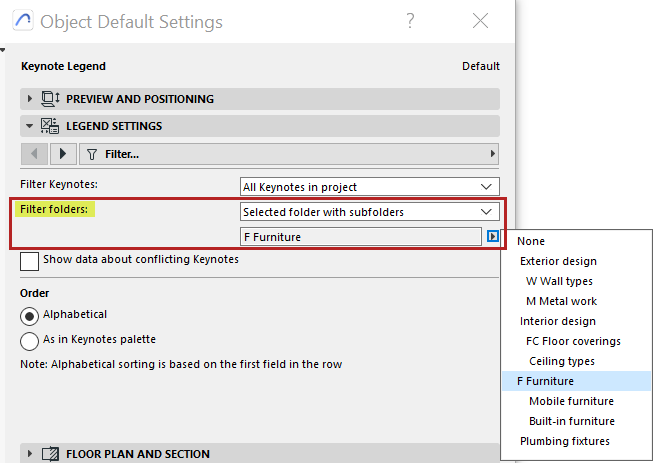Viewport: 655px width, 463px height.
Task: Click the Filter folders: label
Action: pos(54,209)
